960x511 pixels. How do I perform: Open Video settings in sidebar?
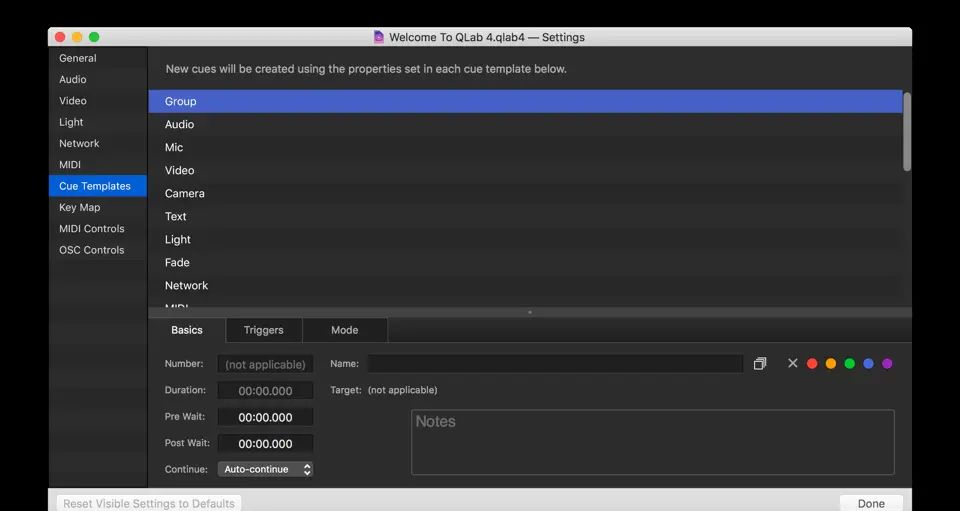97,101
